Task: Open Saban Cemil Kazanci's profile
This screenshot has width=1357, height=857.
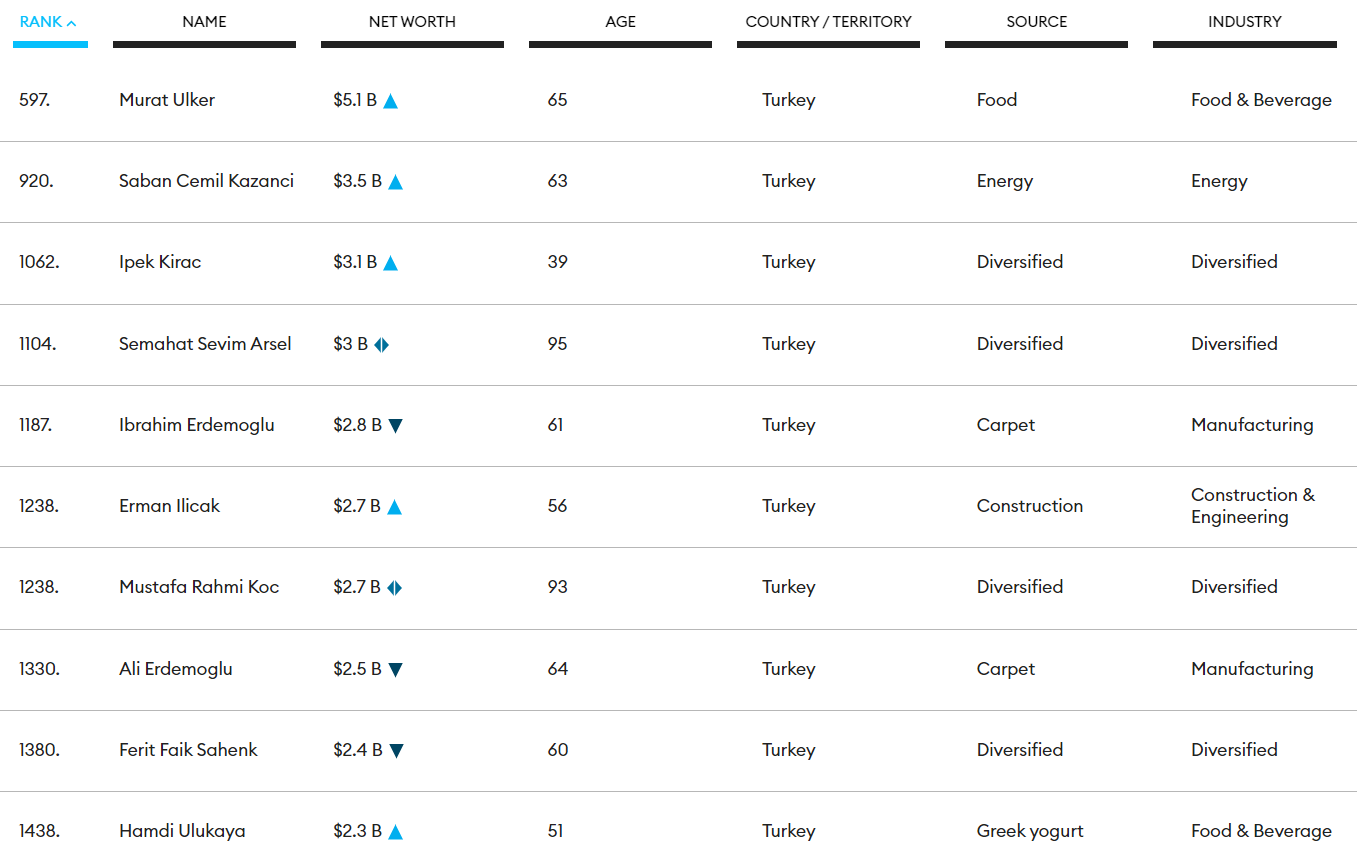Action: pos(206,181)
